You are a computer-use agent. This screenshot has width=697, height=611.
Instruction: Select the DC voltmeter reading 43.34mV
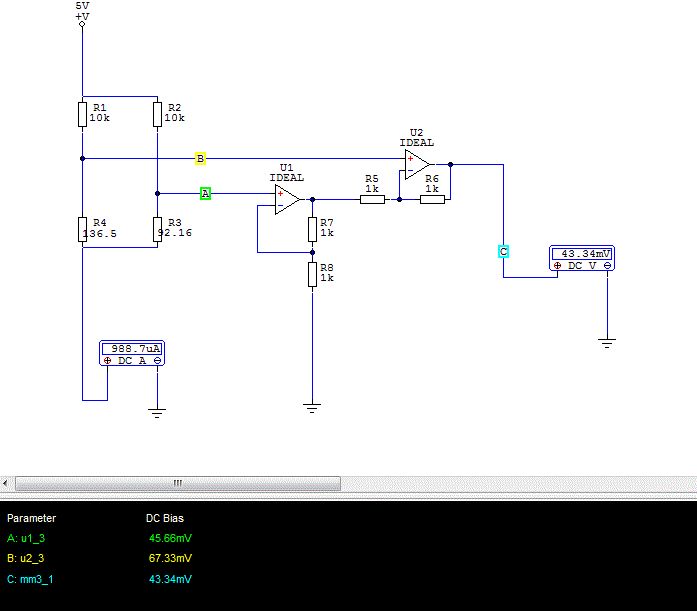point(582,259)
